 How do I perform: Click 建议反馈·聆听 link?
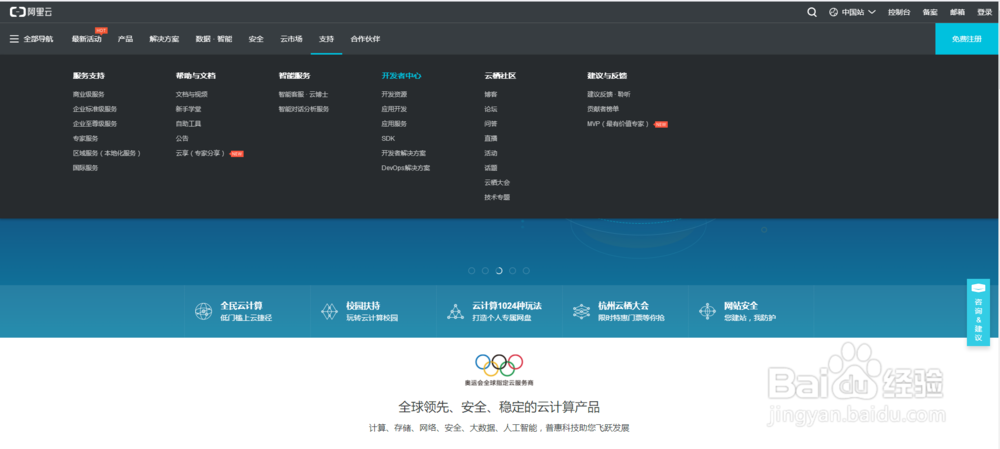tap(609, 94)
